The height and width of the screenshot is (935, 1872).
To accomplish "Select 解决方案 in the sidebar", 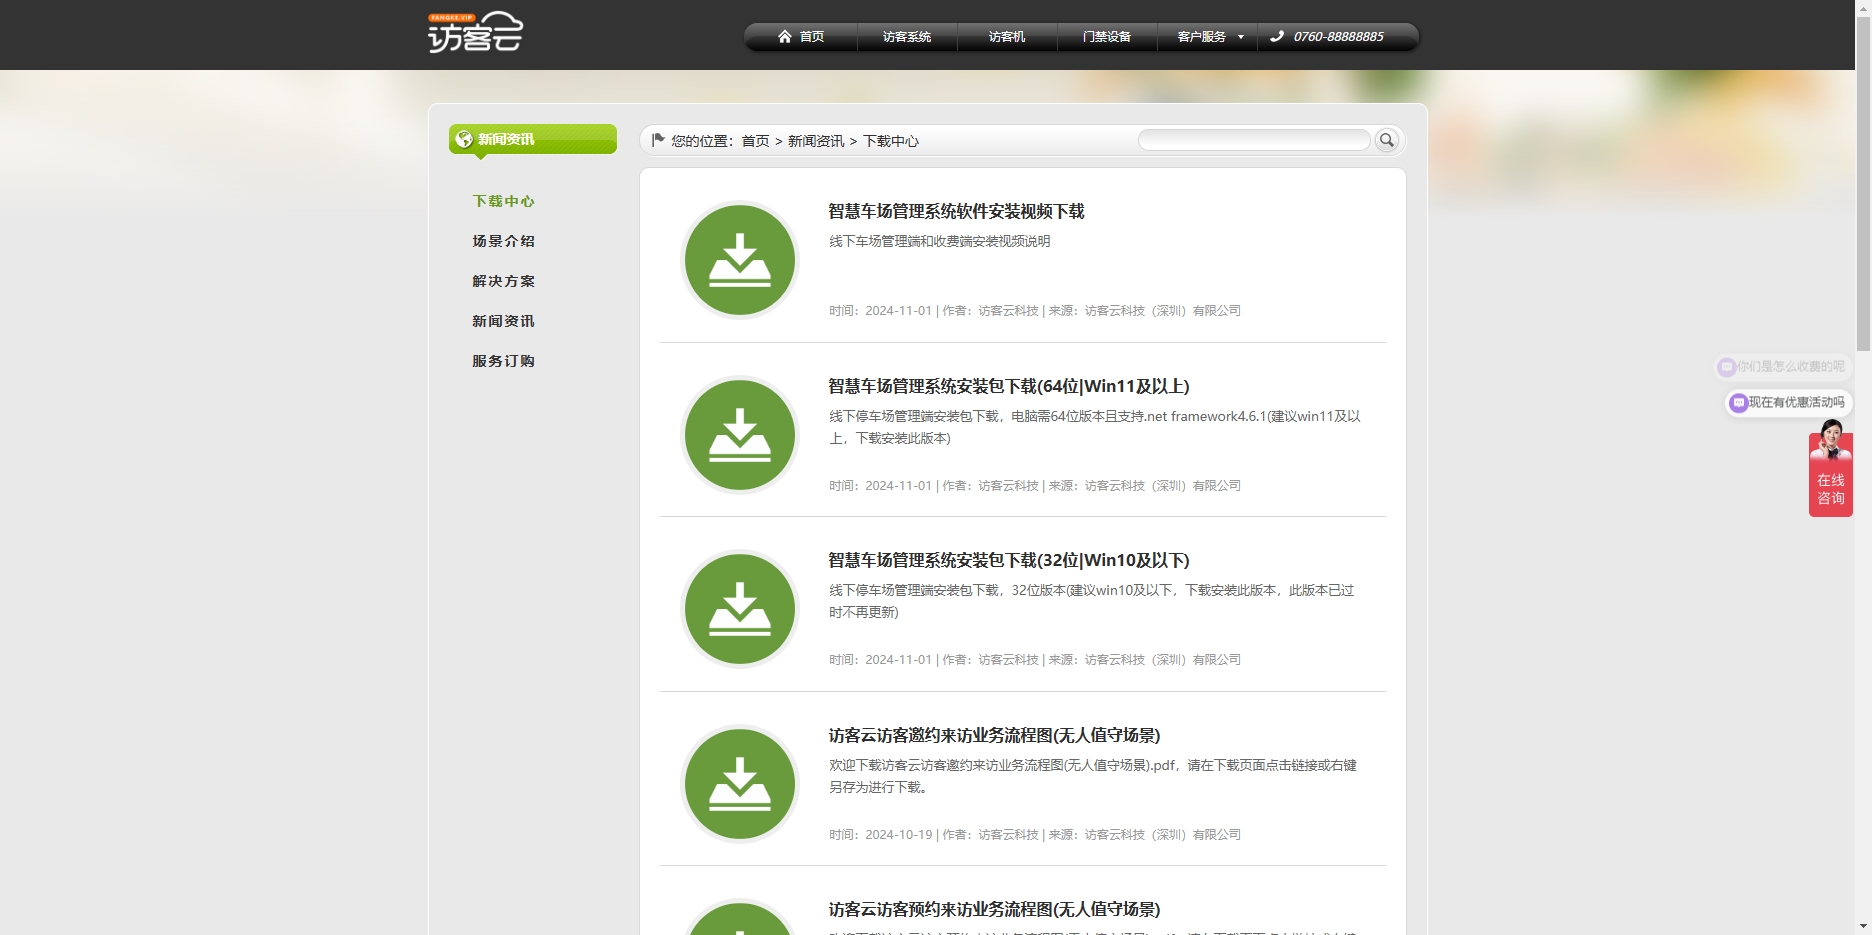I will pyautogui.click(x=504, y=281).
